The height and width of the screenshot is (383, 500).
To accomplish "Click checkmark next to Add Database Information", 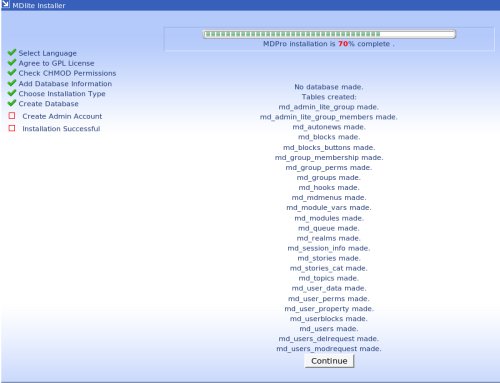I will coord(12,83).
